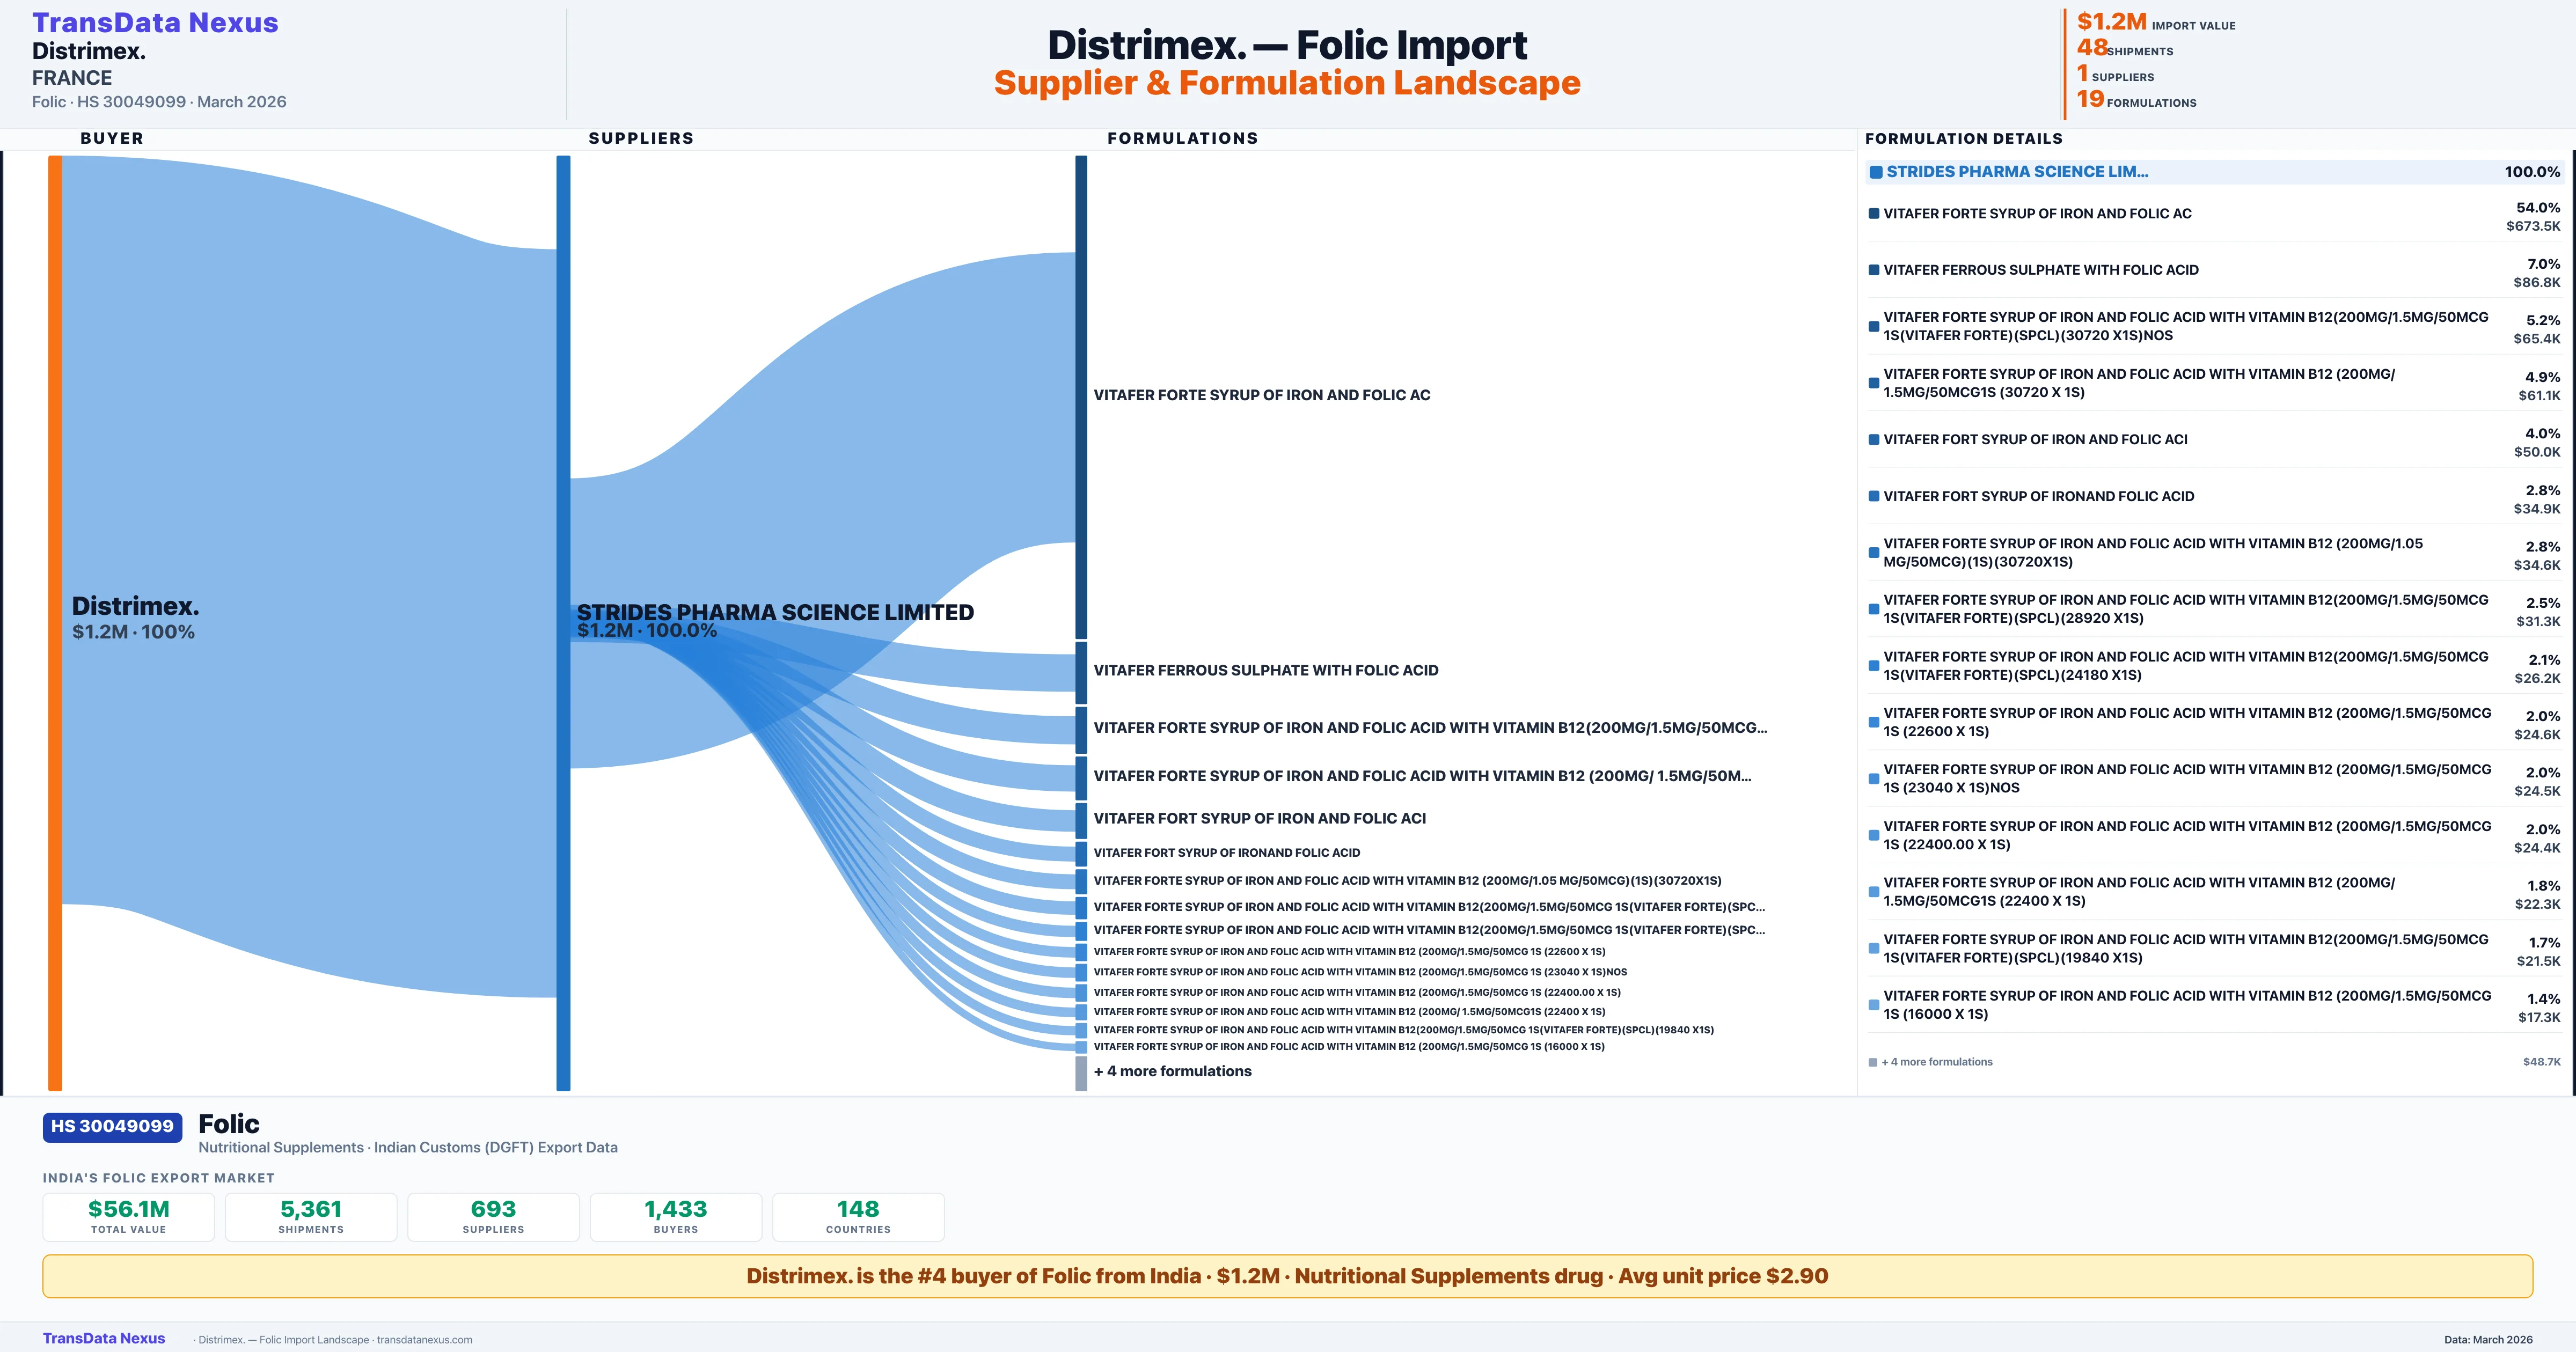Click the TransData Nexus footer link
This screenshot has height=1352, width=2576.
(104, 1338)
